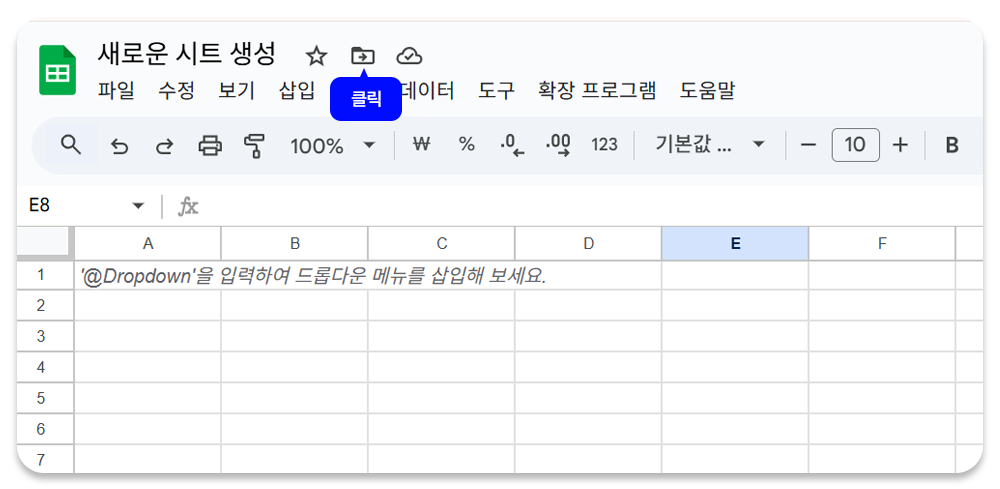Select column F header
The height and width of the screenshot is (489, 1000).
(x=882, y=244)
